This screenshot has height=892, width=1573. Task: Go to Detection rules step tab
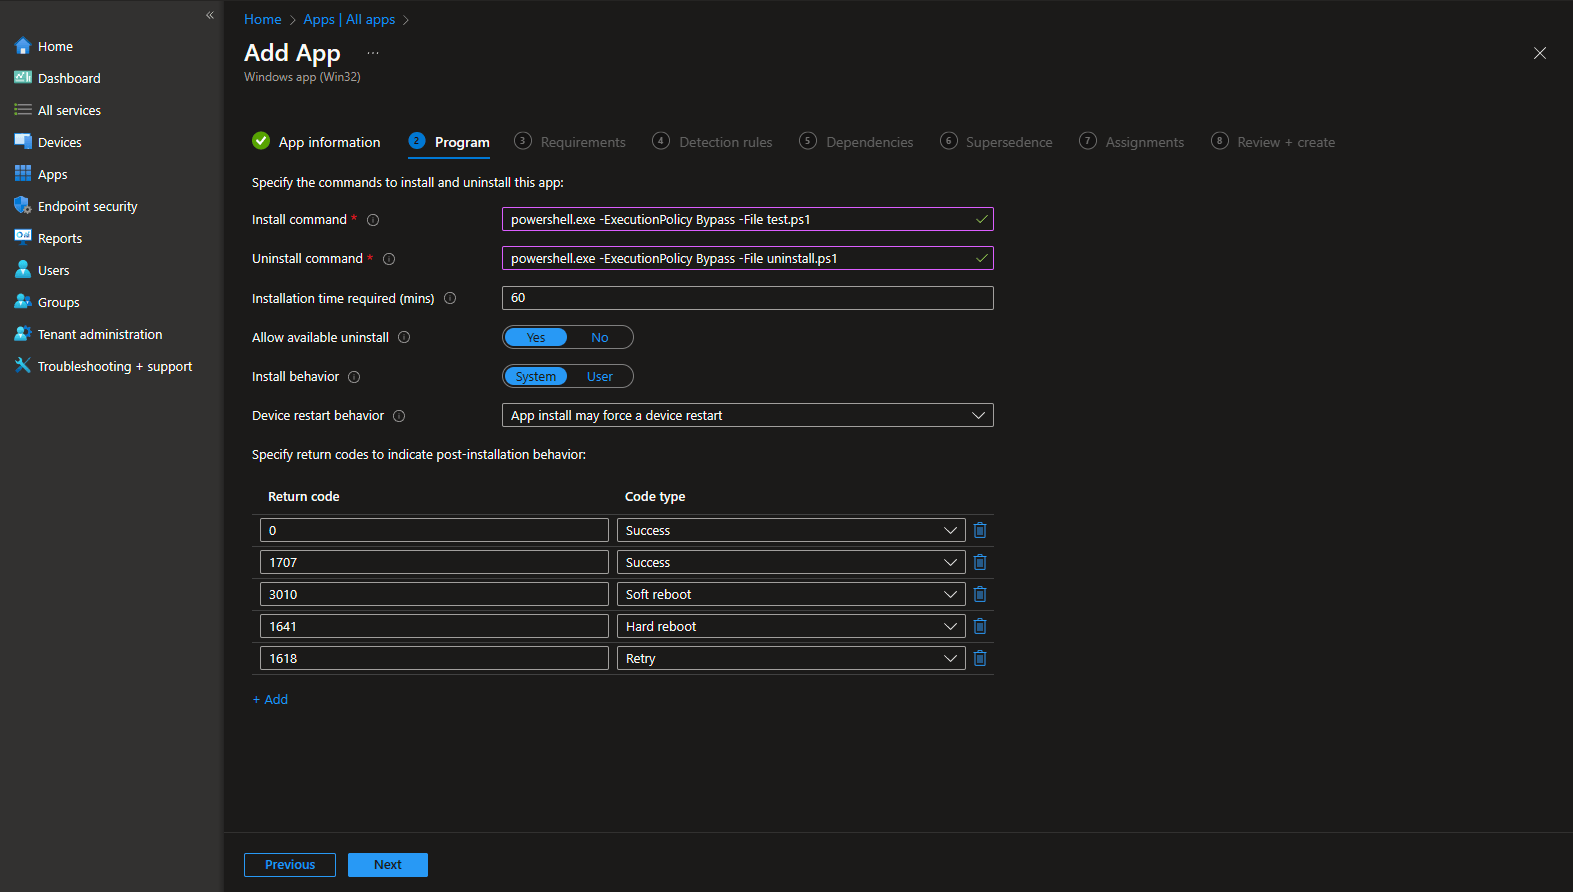click(x=712, y=142)
